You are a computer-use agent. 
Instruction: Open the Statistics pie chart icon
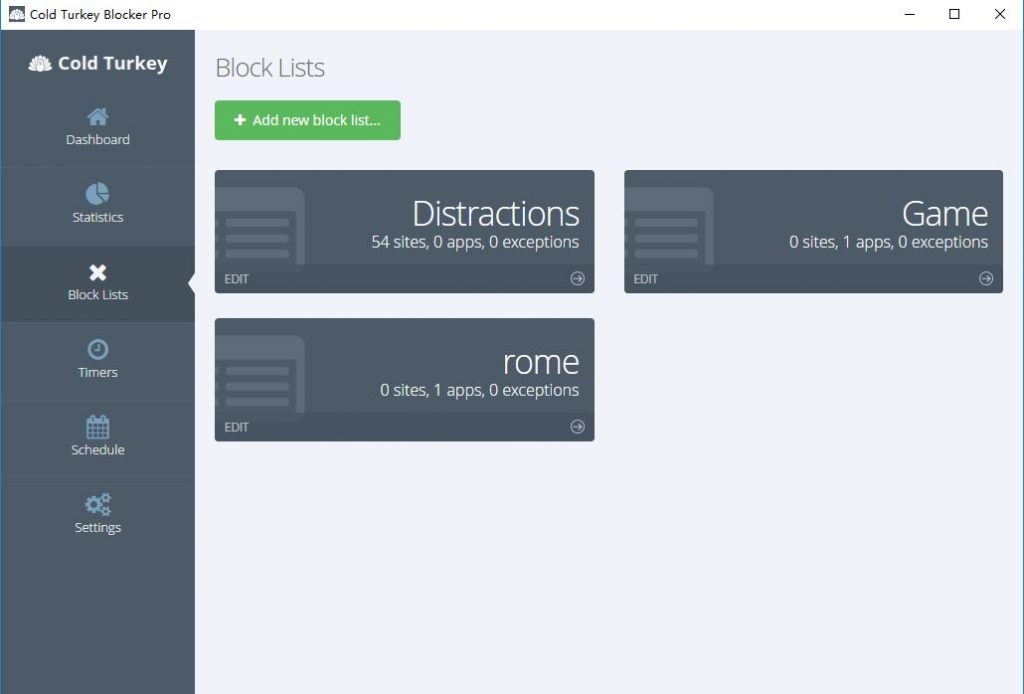coord(97,193)
